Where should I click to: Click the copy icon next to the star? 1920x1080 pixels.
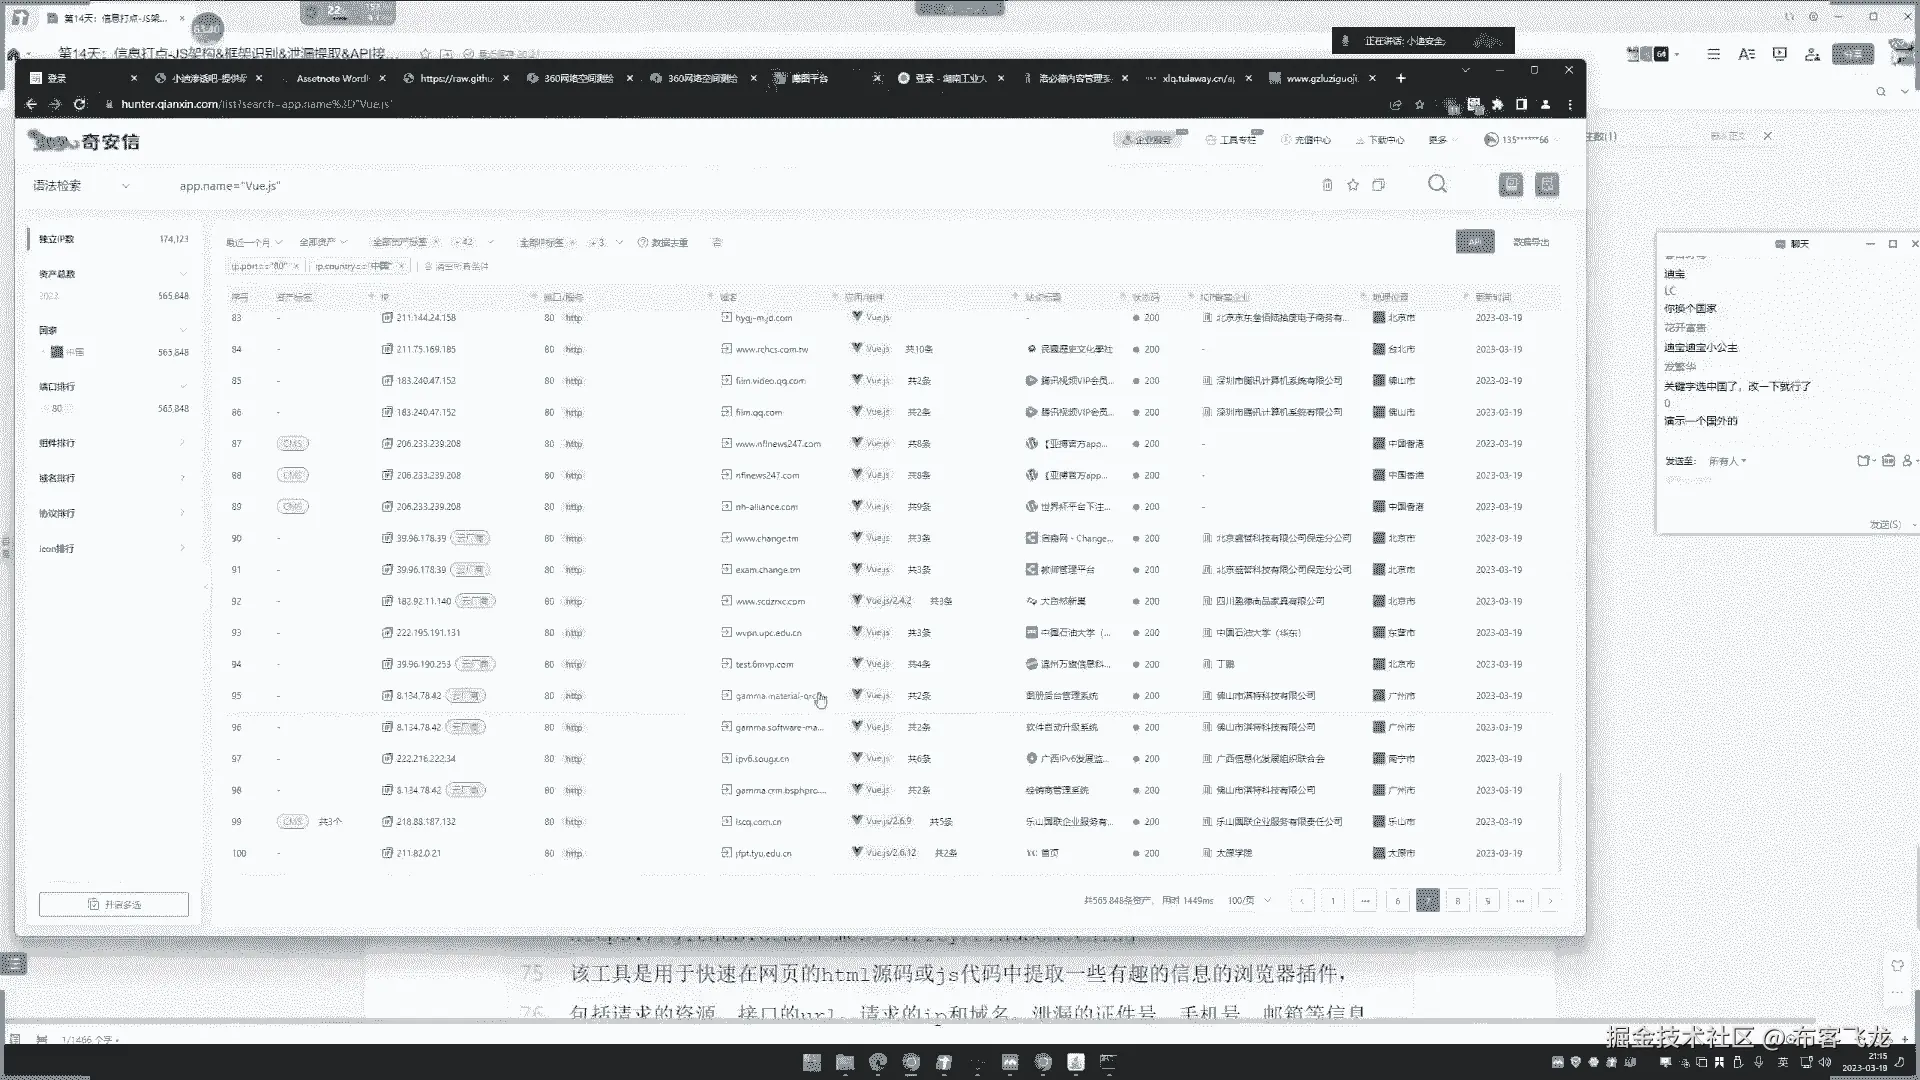1379,185
